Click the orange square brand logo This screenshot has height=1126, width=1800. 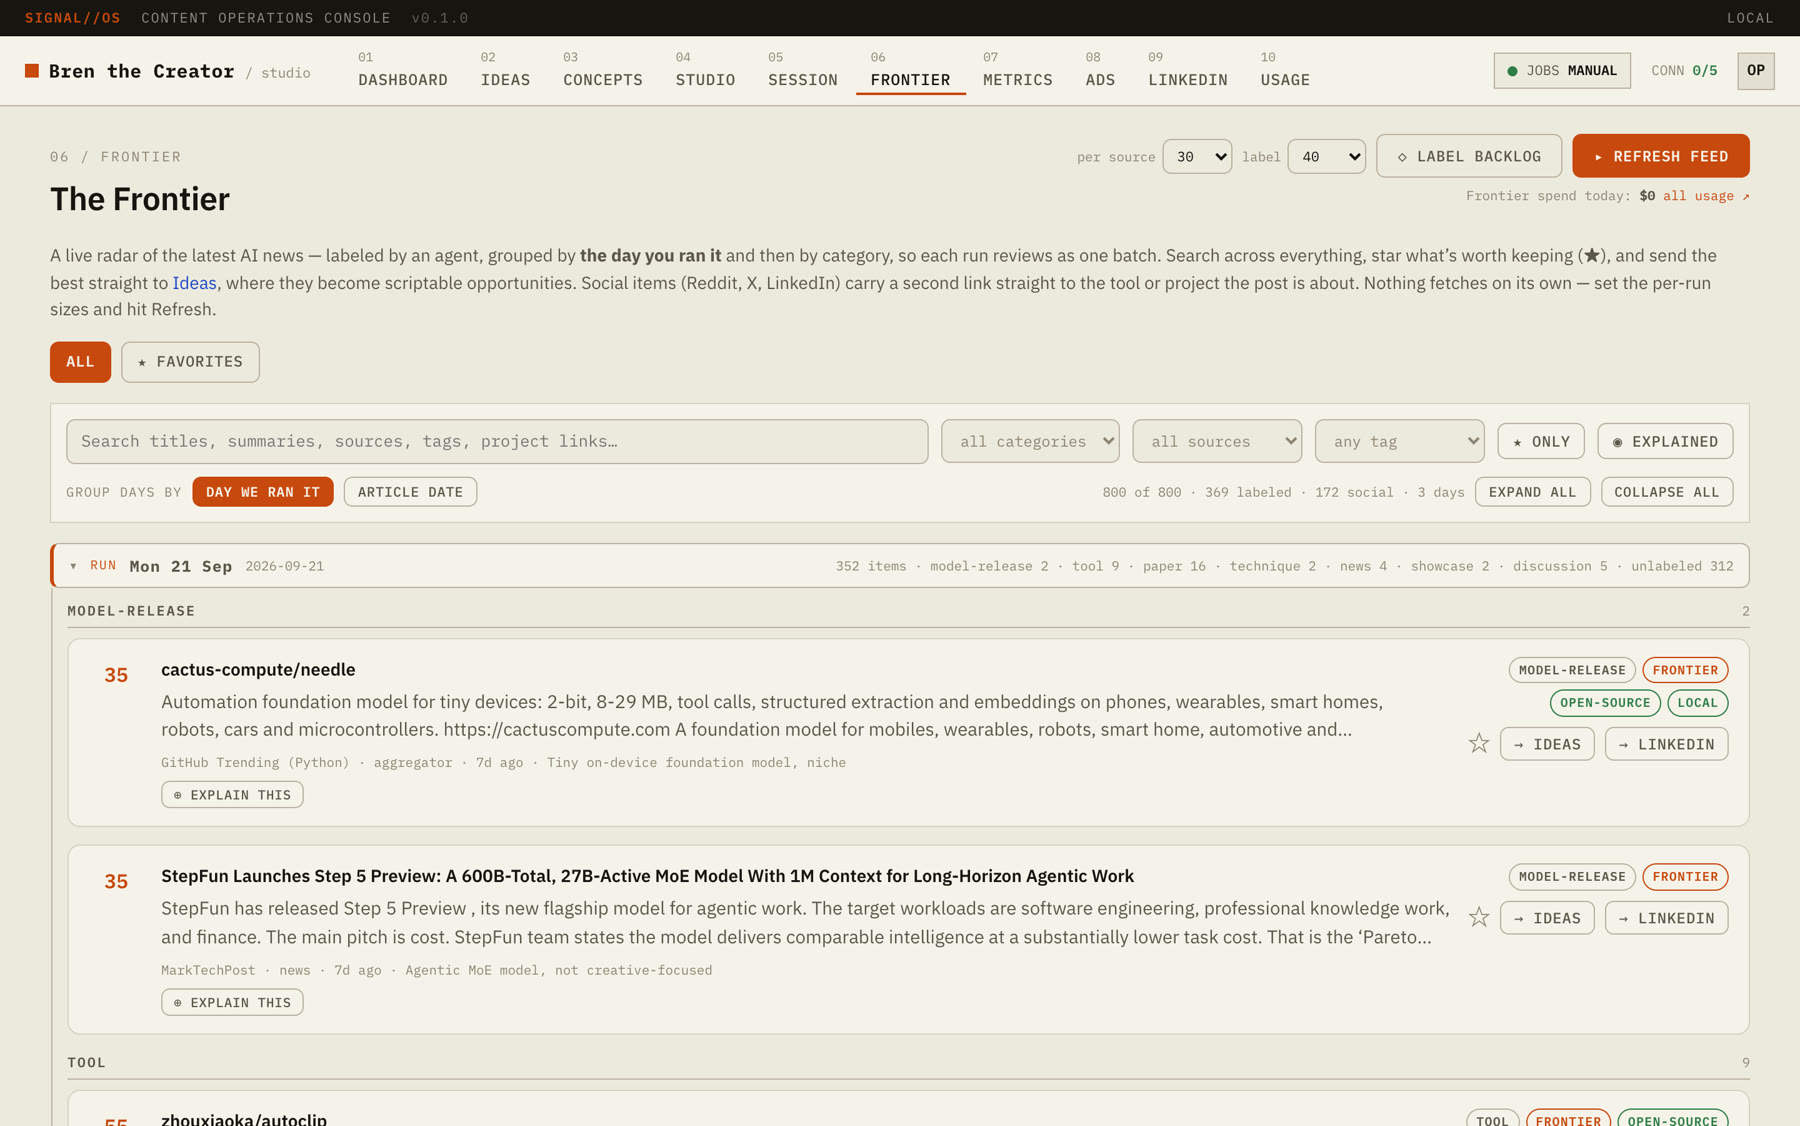click(x=32, y=71)
